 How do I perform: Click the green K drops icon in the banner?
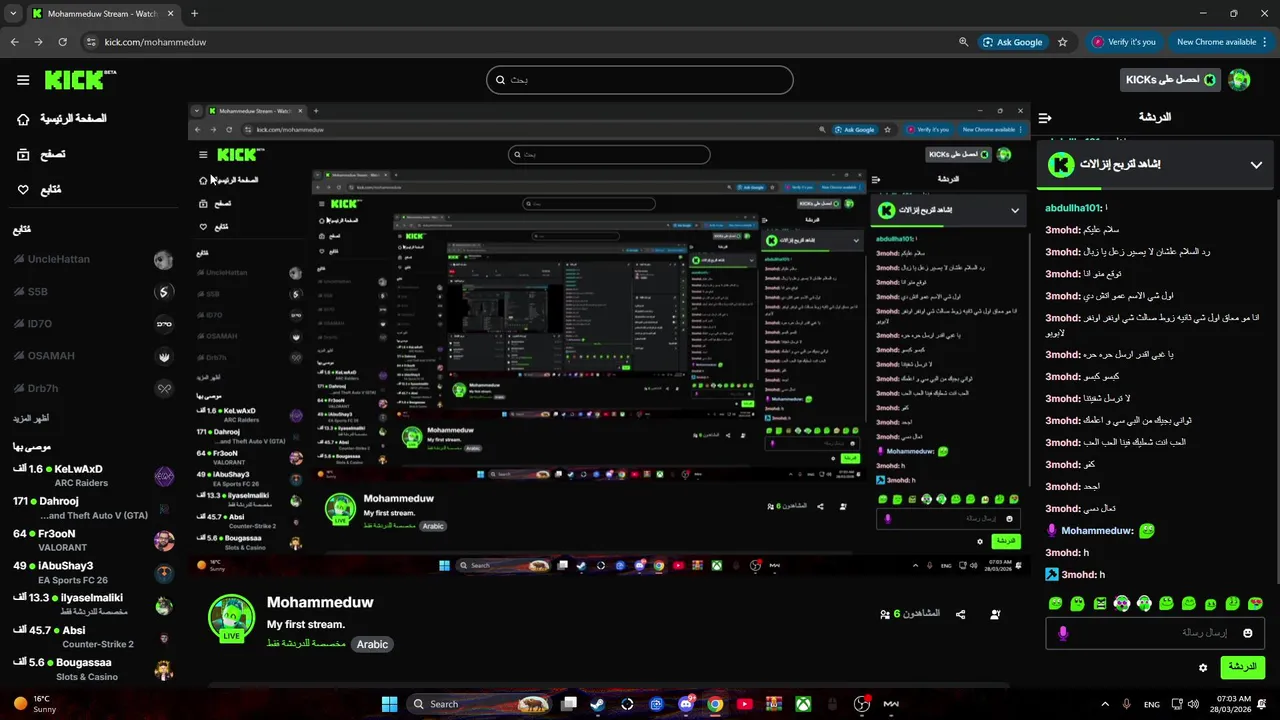tap(1061, 165)
